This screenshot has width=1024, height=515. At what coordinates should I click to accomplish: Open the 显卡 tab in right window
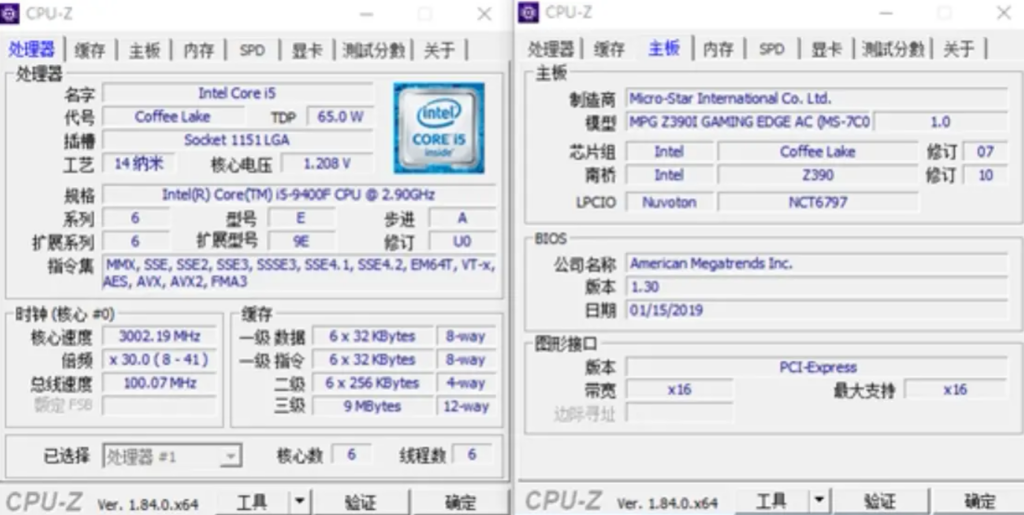[826, 49]
